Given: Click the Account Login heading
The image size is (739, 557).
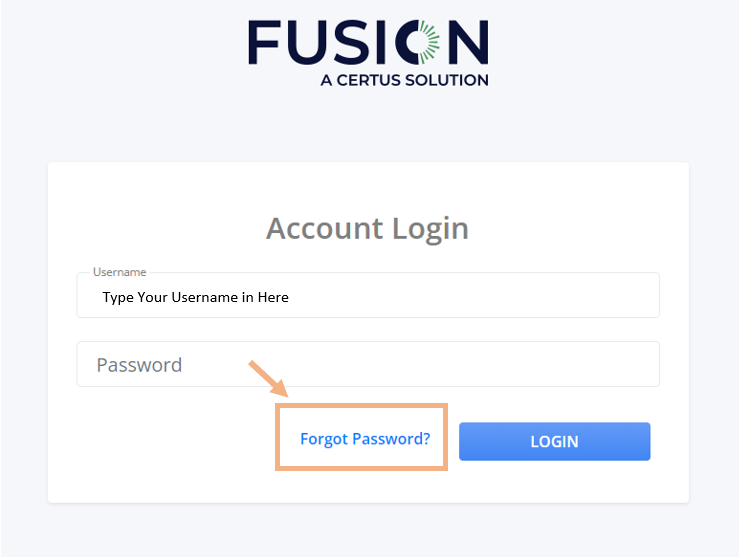Looking at the screenshot, I should [x=367, y=229].
